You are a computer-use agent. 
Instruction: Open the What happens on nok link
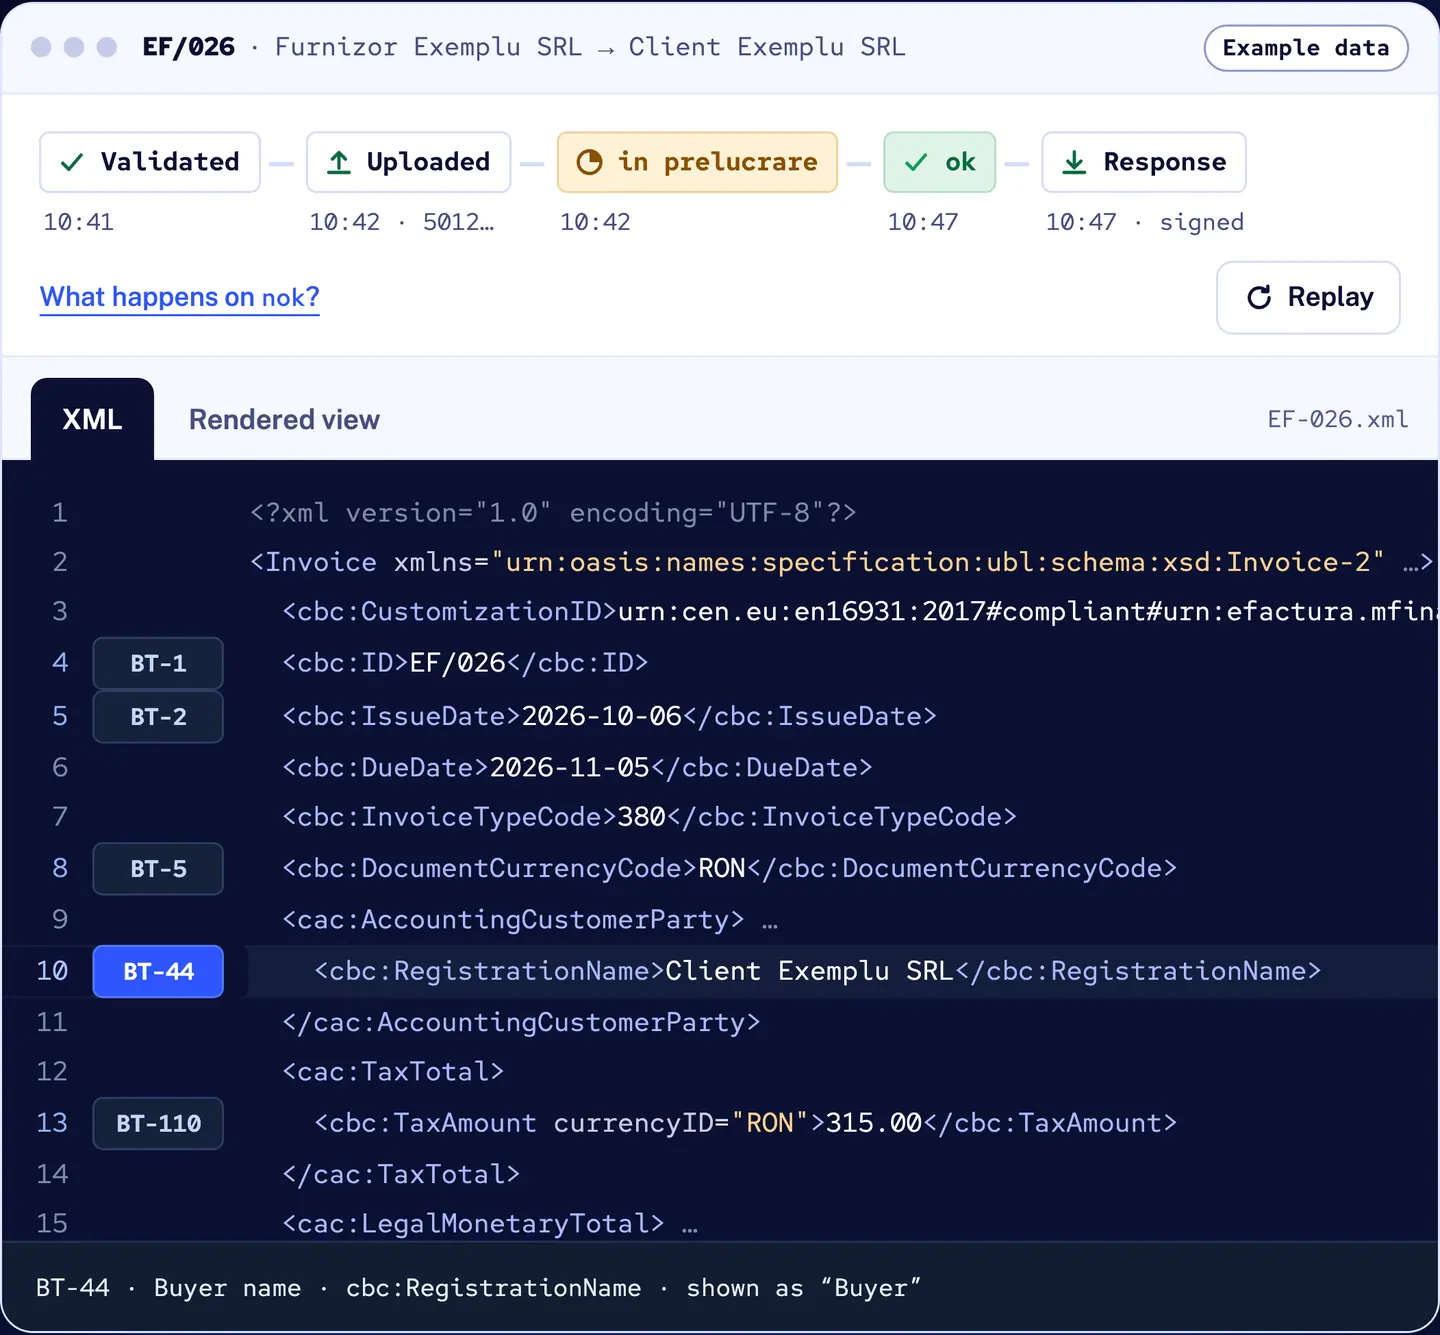180,297
